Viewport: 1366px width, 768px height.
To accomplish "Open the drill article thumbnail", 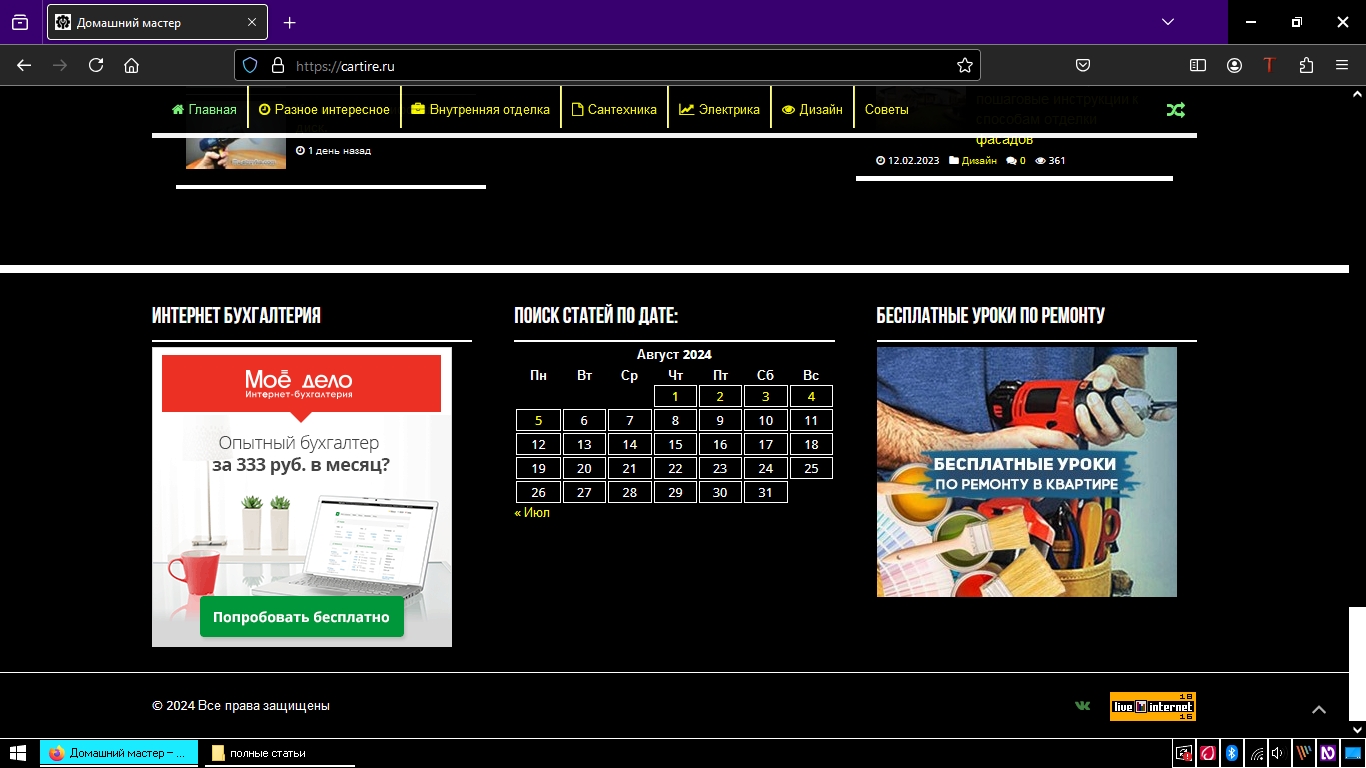I will point(236,152).
